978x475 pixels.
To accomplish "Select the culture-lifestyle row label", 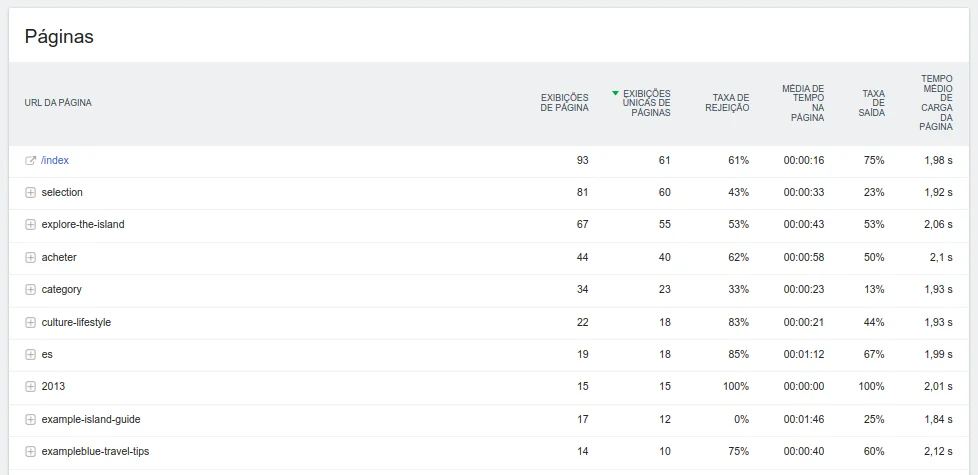I will [76, 322].
